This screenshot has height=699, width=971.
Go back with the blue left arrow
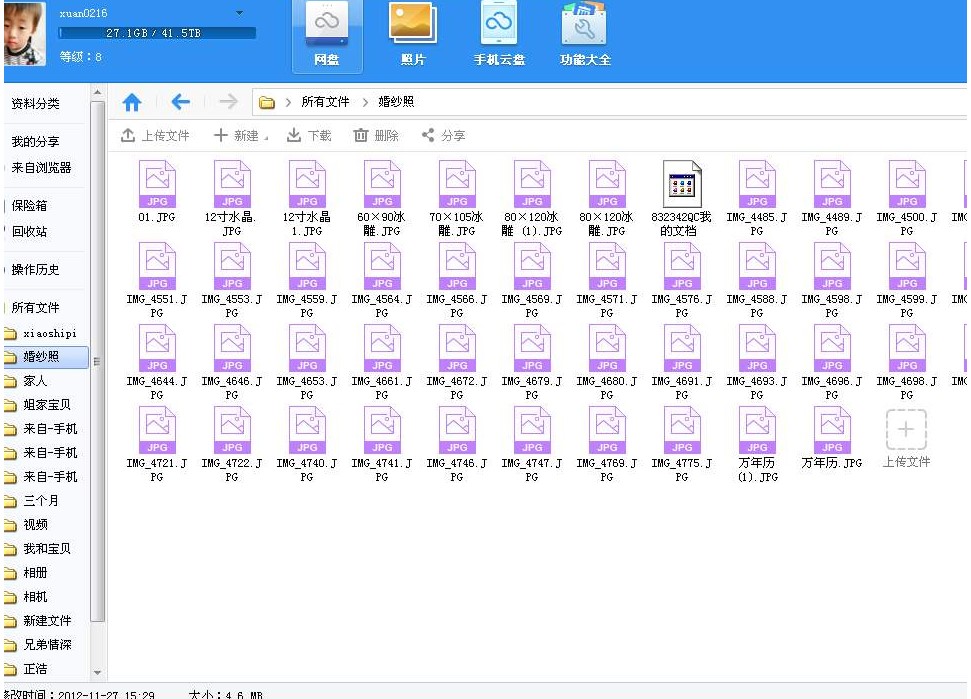(x=180, y=102)
